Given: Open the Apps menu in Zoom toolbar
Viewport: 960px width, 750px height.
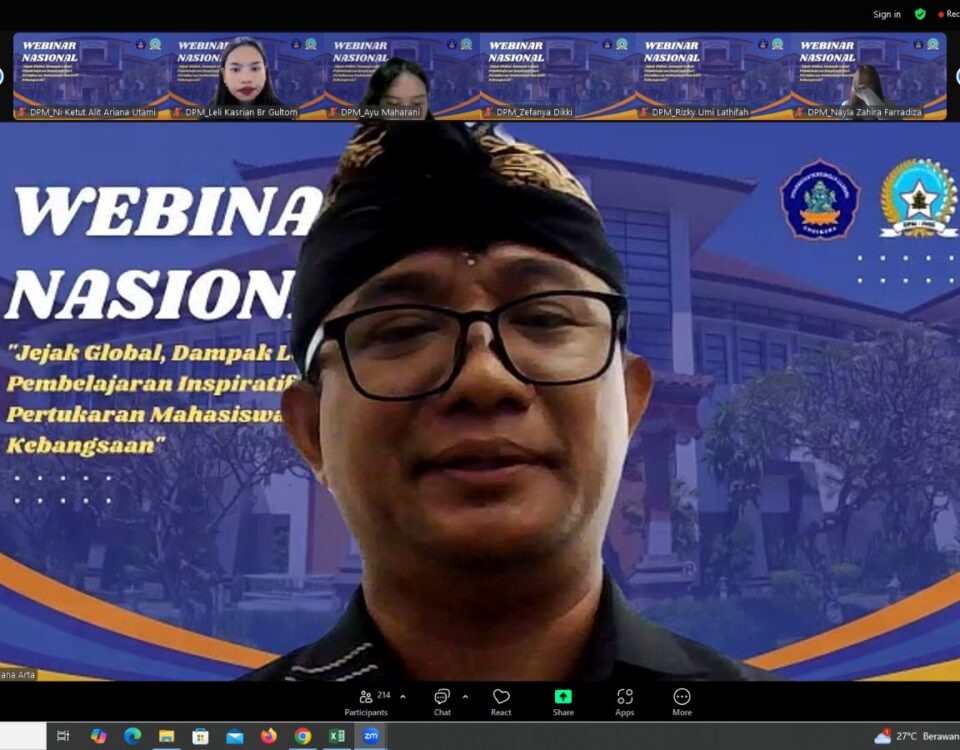Looking at the screenshot, I should pyautogui.click(x=624, y=701).
